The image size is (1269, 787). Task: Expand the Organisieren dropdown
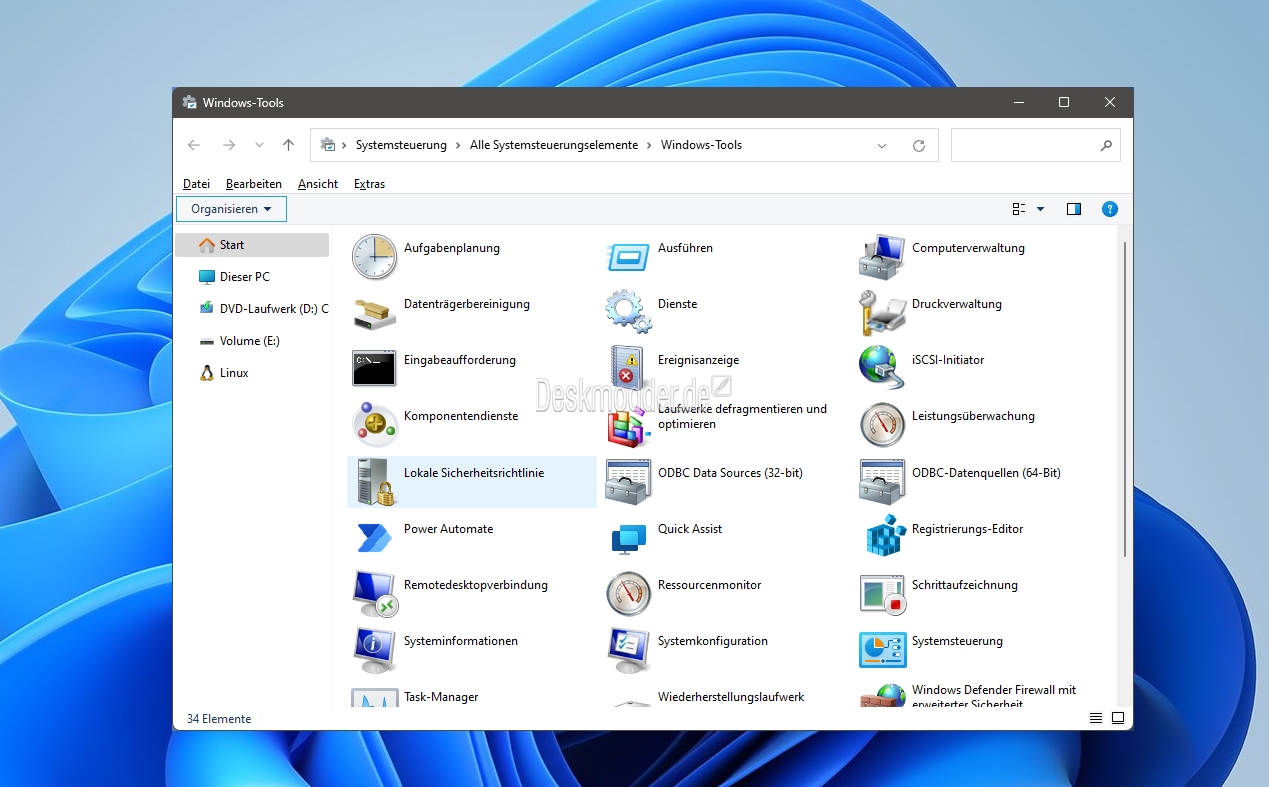[231, 209]
